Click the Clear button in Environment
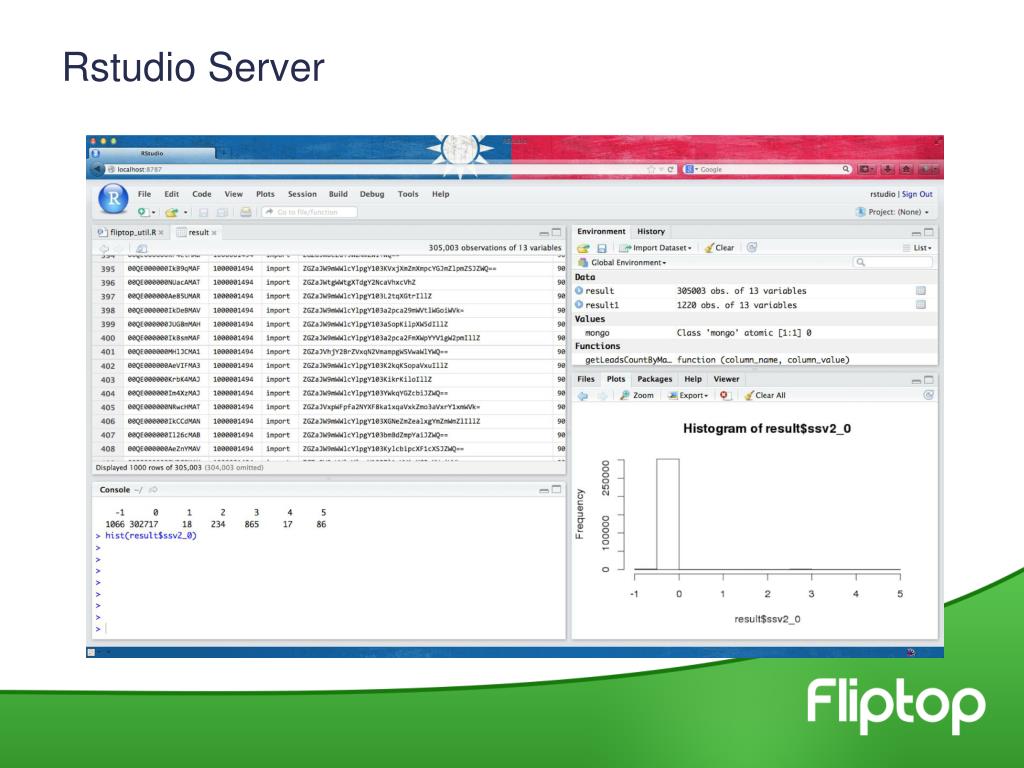This screenshot has height=768, width=1024. [x=719, y=248]
